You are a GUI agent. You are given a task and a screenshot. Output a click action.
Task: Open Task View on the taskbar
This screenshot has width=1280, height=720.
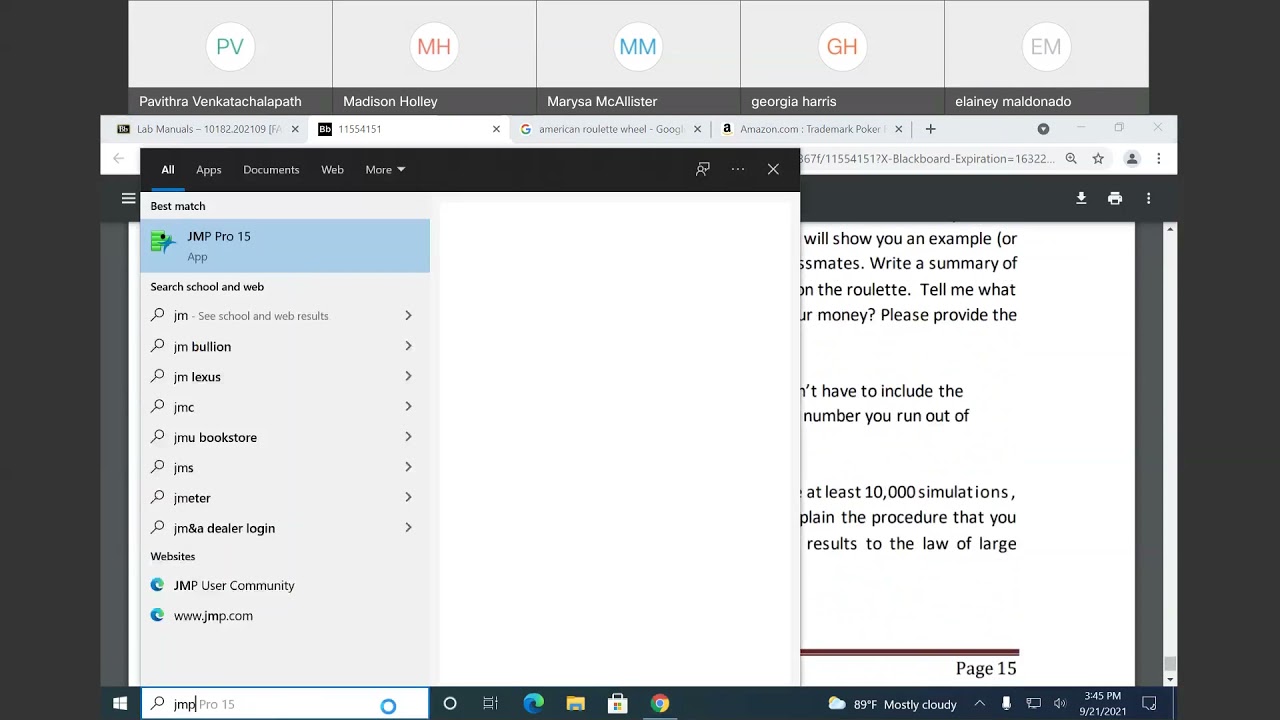[490, 704]
